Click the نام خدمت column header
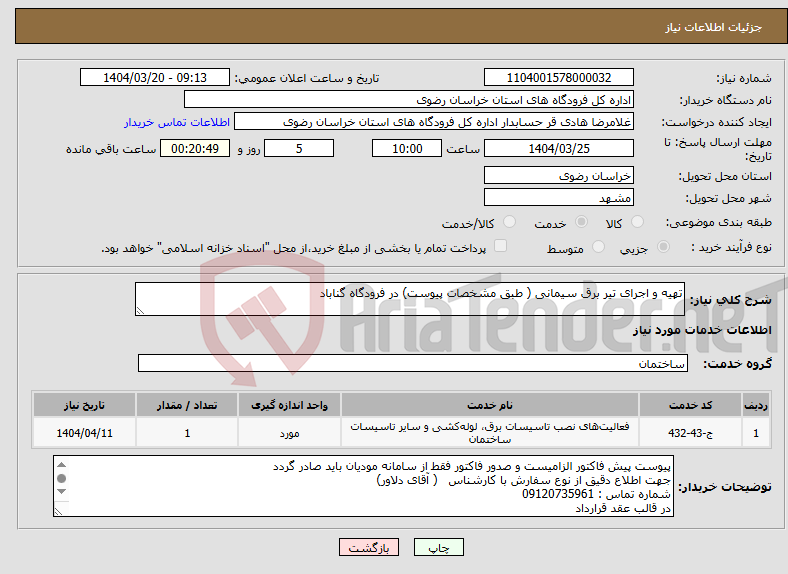The height and width of the screenshot is (574, 788). [x=489, y=405]
